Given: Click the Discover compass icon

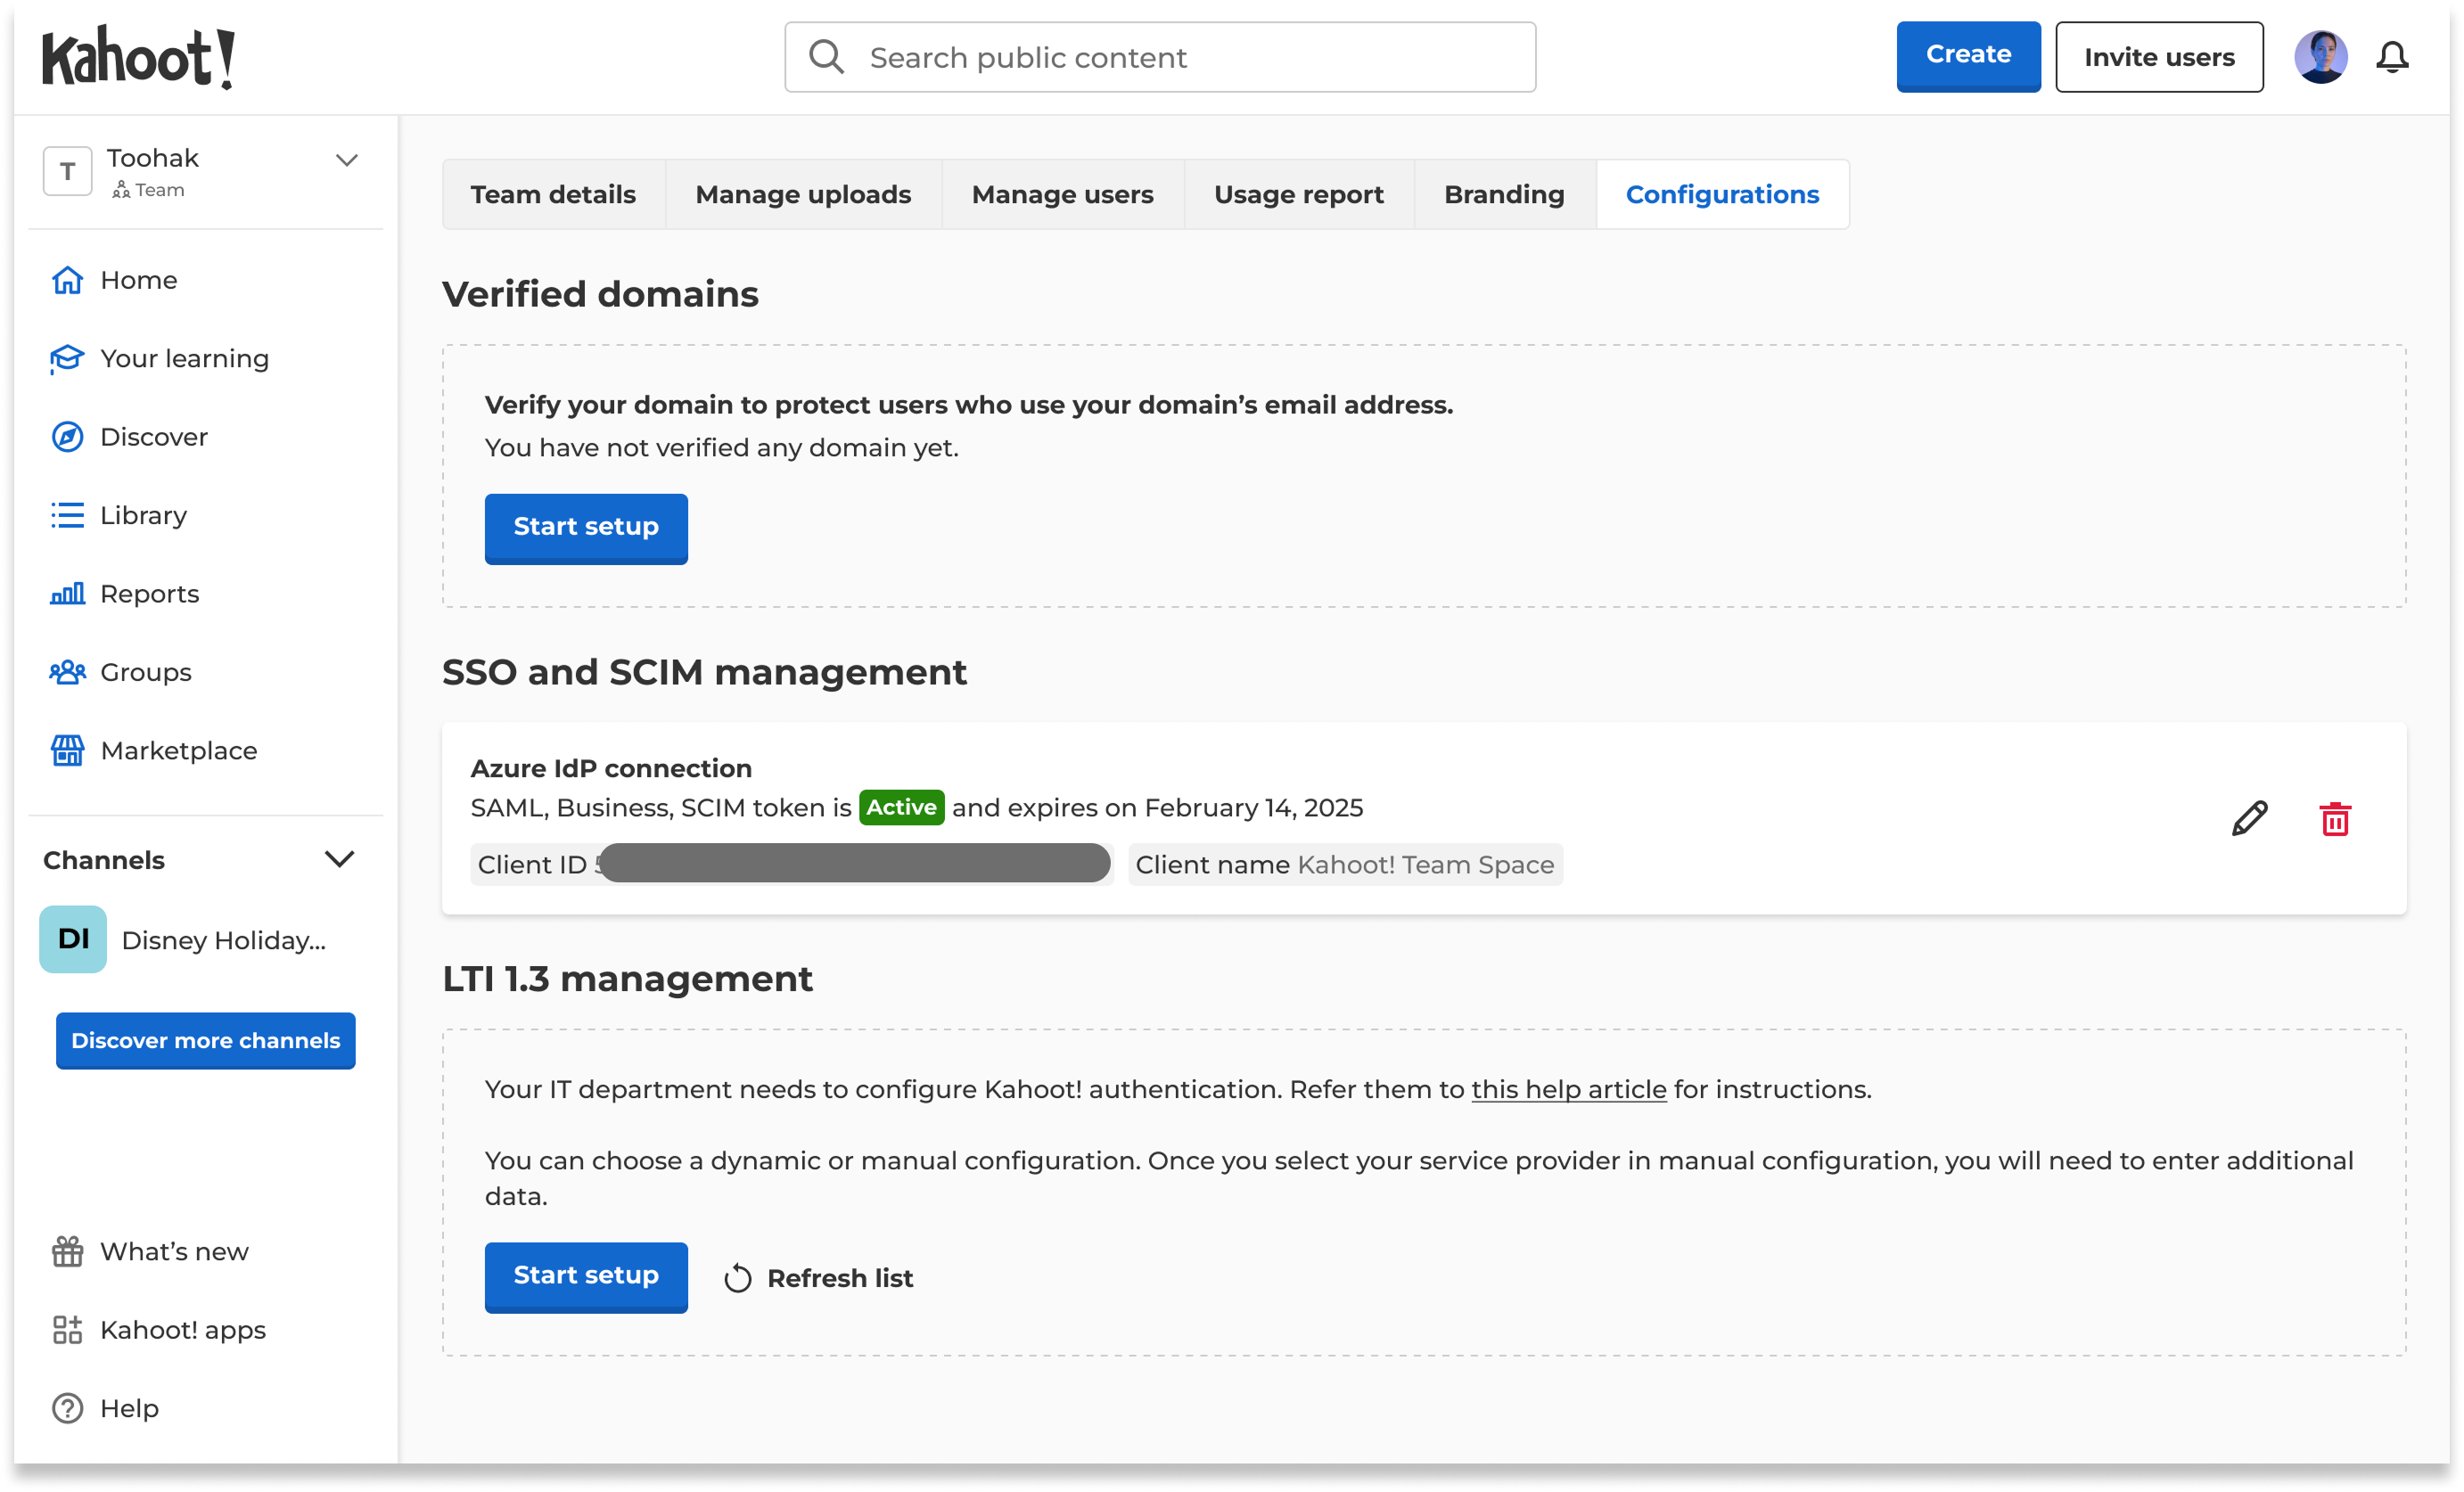Looking at the screenshot, I should (x=67, y=437).
